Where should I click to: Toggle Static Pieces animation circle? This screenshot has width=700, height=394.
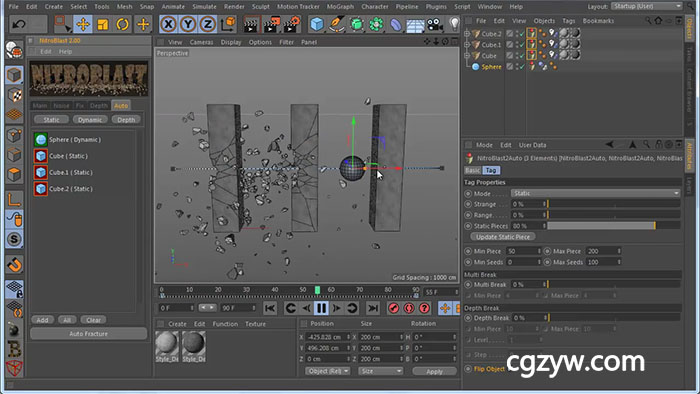(x=468, y=226)
